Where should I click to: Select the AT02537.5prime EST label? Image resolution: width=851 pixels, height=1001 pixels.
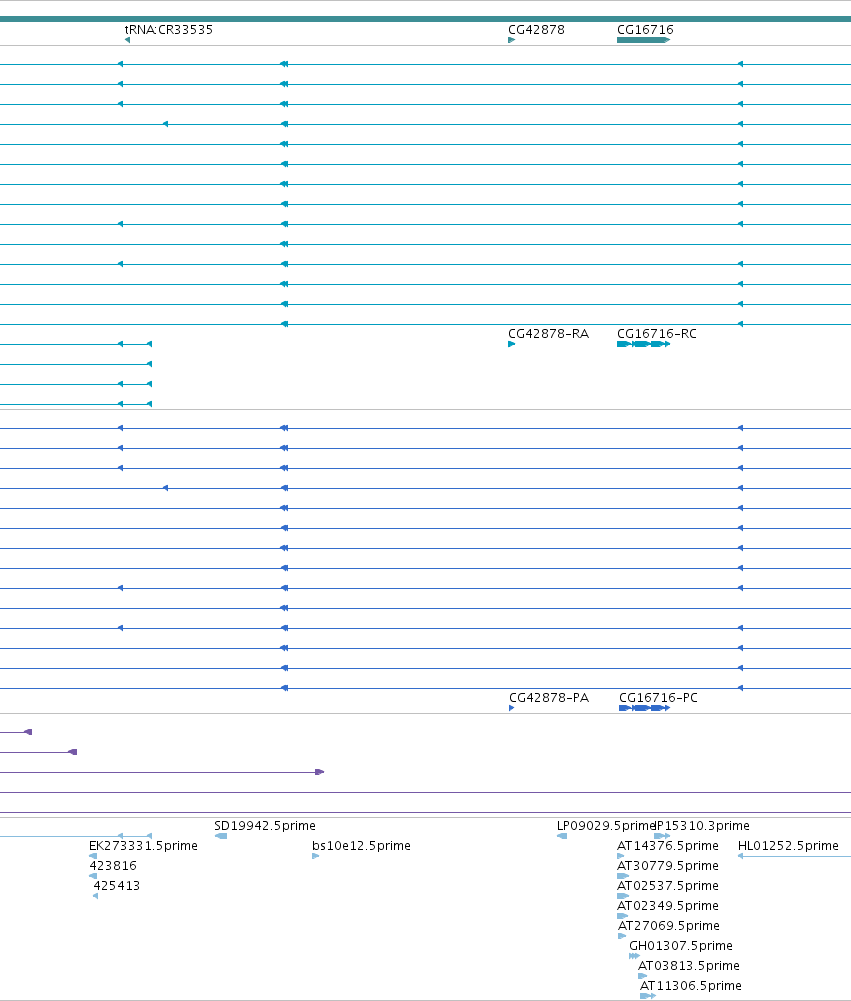click(x=668, y=885)
